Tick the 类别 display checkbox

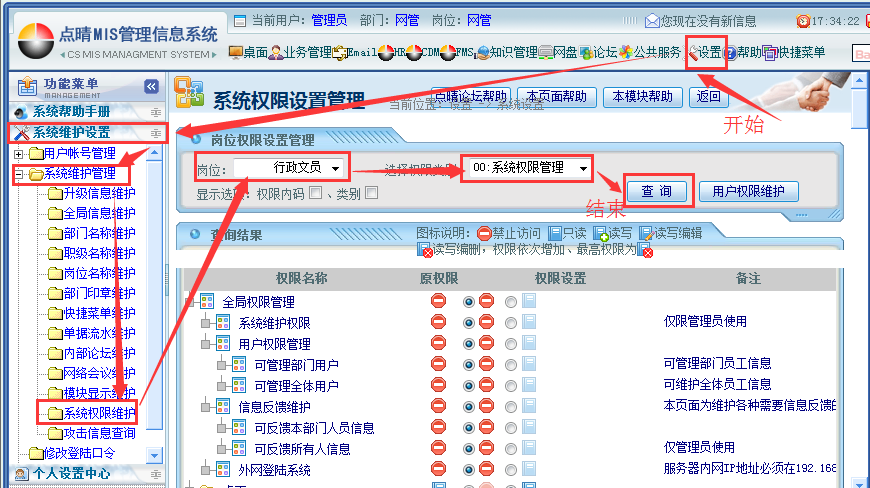click(371, 193)
